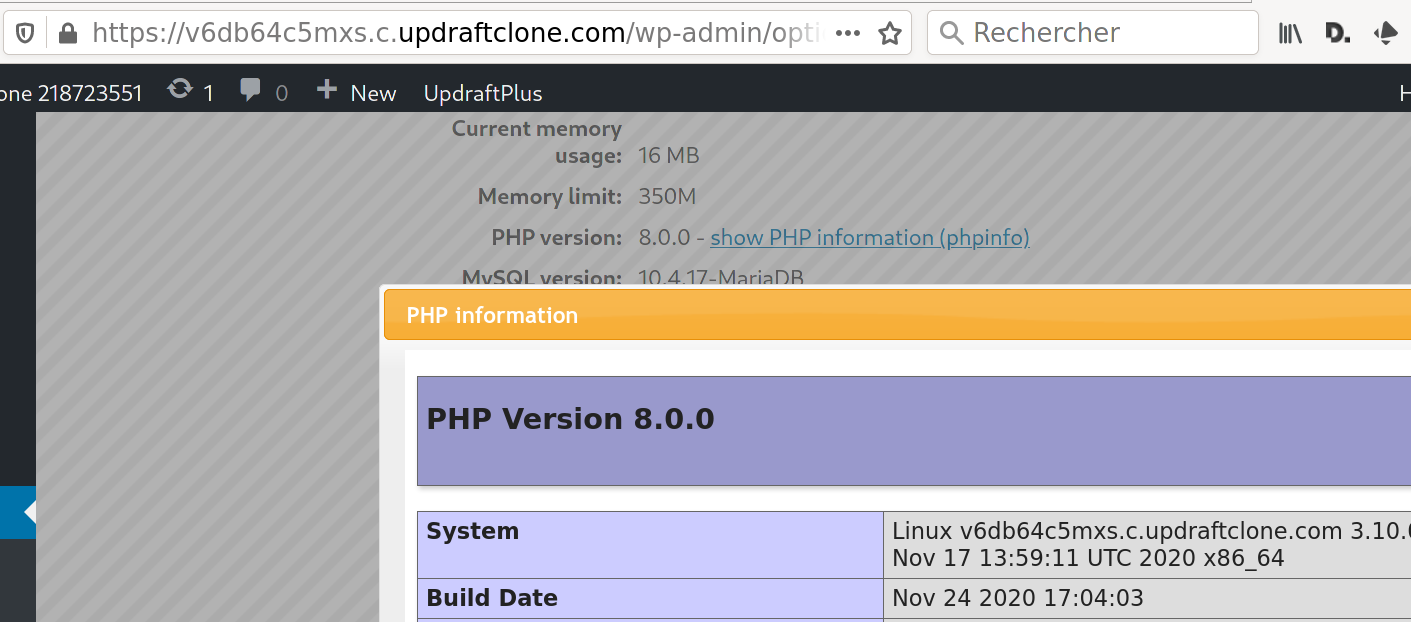Image resolution: width=1411 pixels, height=622 pixels.
Task: Bookmark this page with the star
Action: 889,33
